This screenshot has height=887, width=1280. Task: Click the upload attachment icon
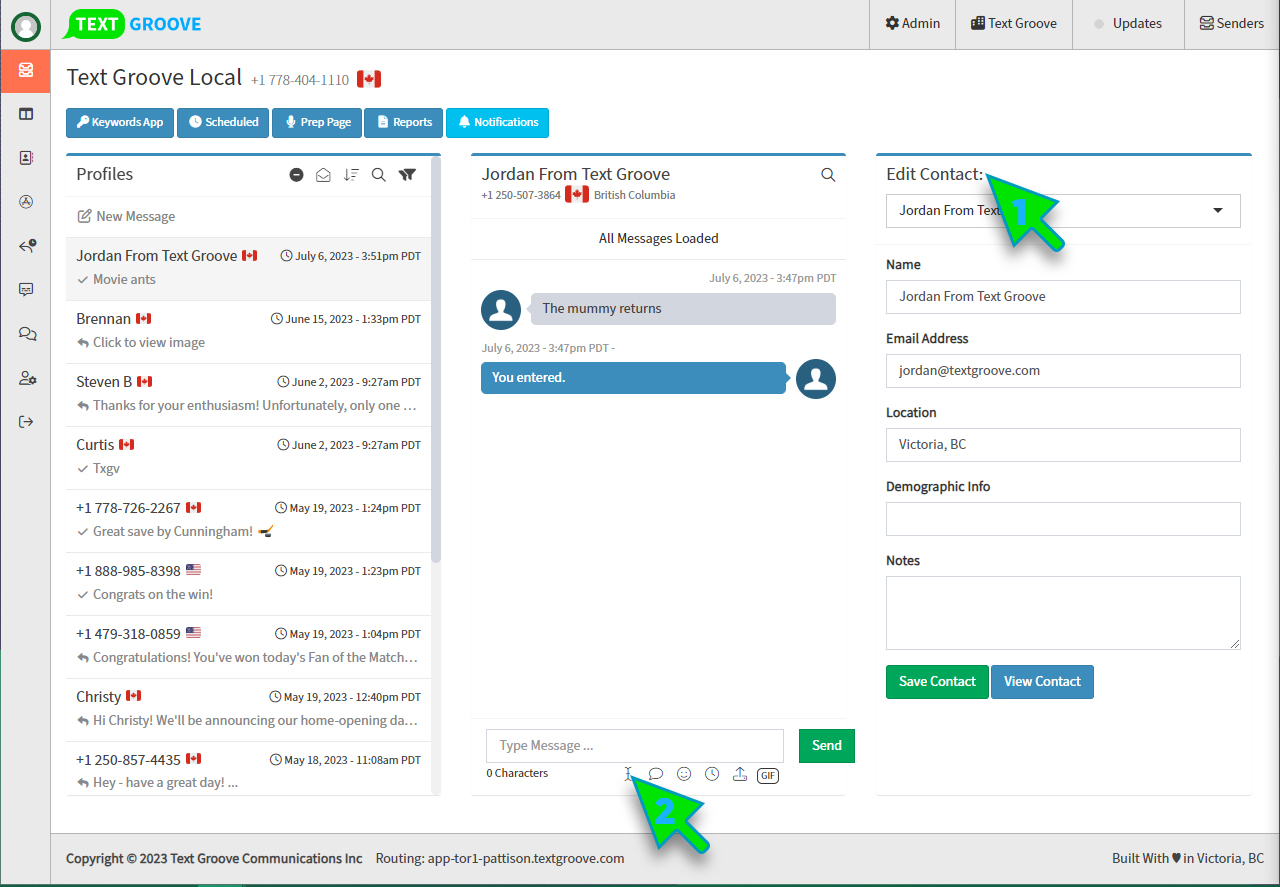(740, 774)
